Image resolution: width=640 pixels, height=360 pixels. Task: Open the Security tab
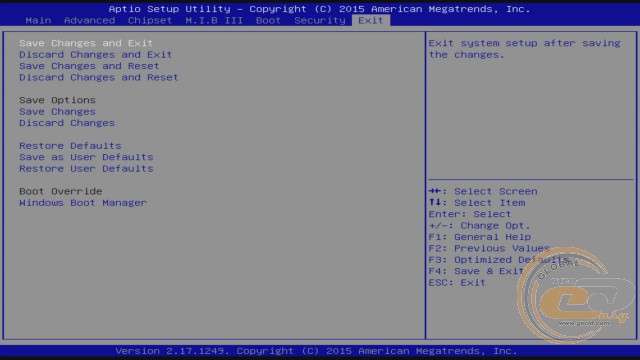point(320,20)
